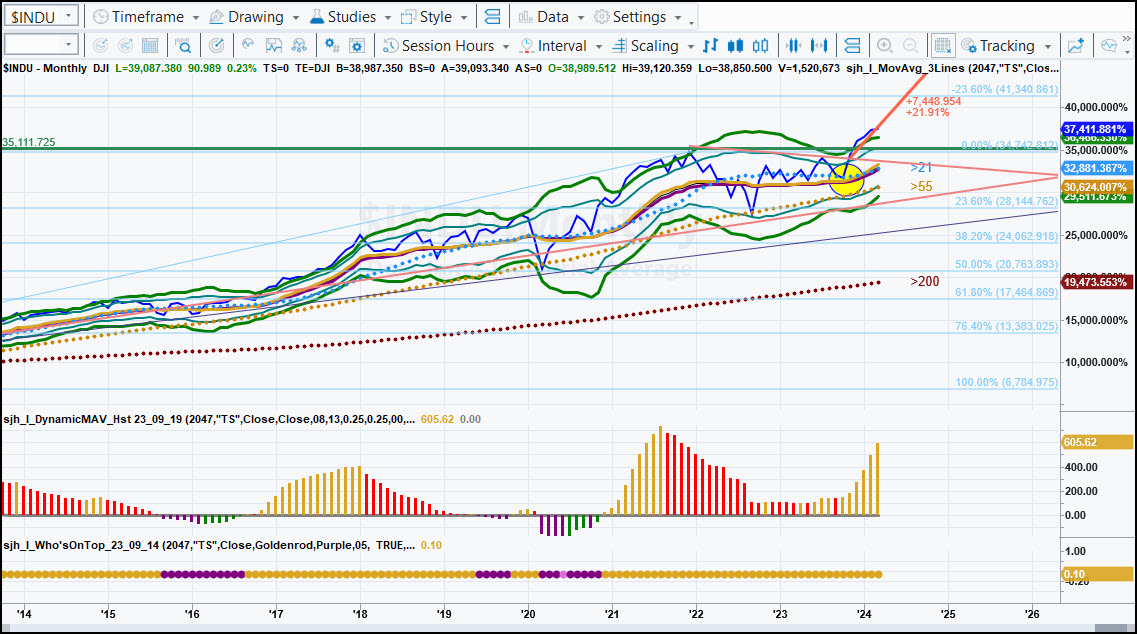Open the Scaling dropdown
1137x634 pixels.
pos(653,46)
